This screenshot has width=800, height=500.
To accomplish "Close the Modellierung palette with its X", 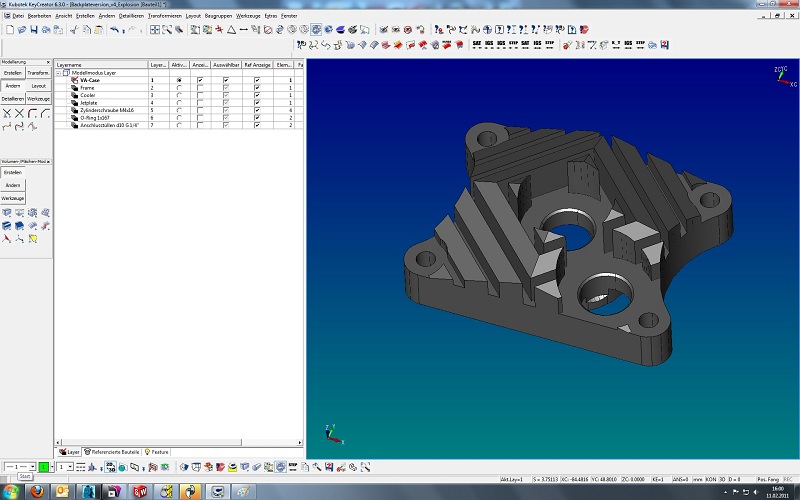I will (x=48, y=62).
